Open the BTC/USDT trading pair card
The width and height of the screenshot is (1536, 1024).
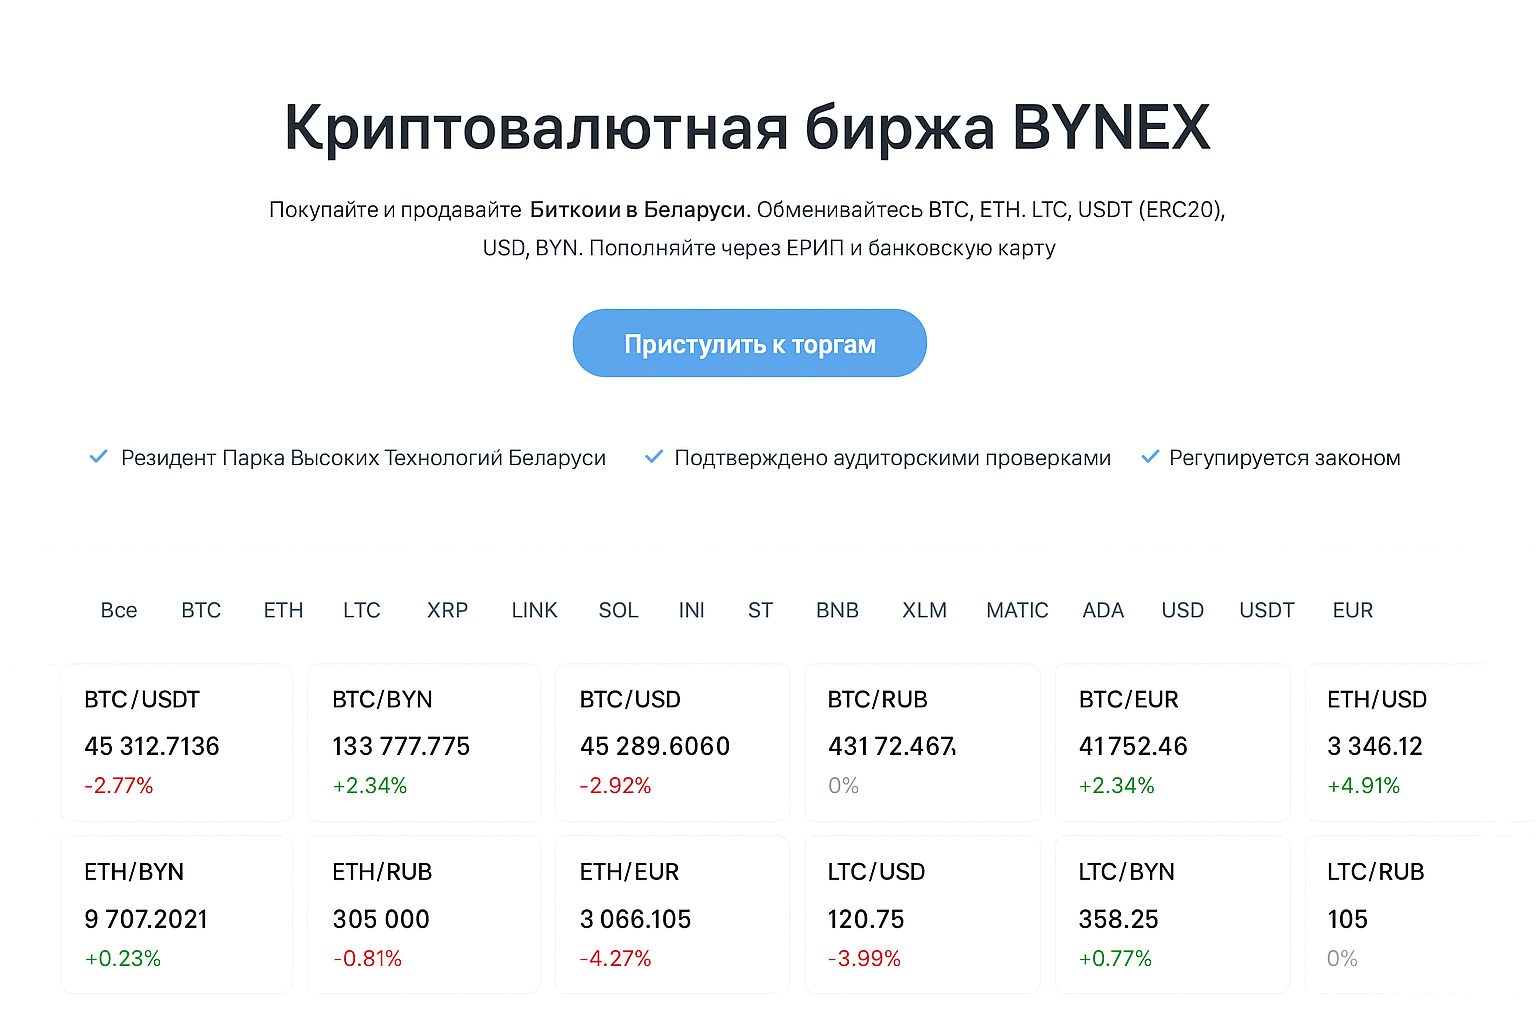176,742
